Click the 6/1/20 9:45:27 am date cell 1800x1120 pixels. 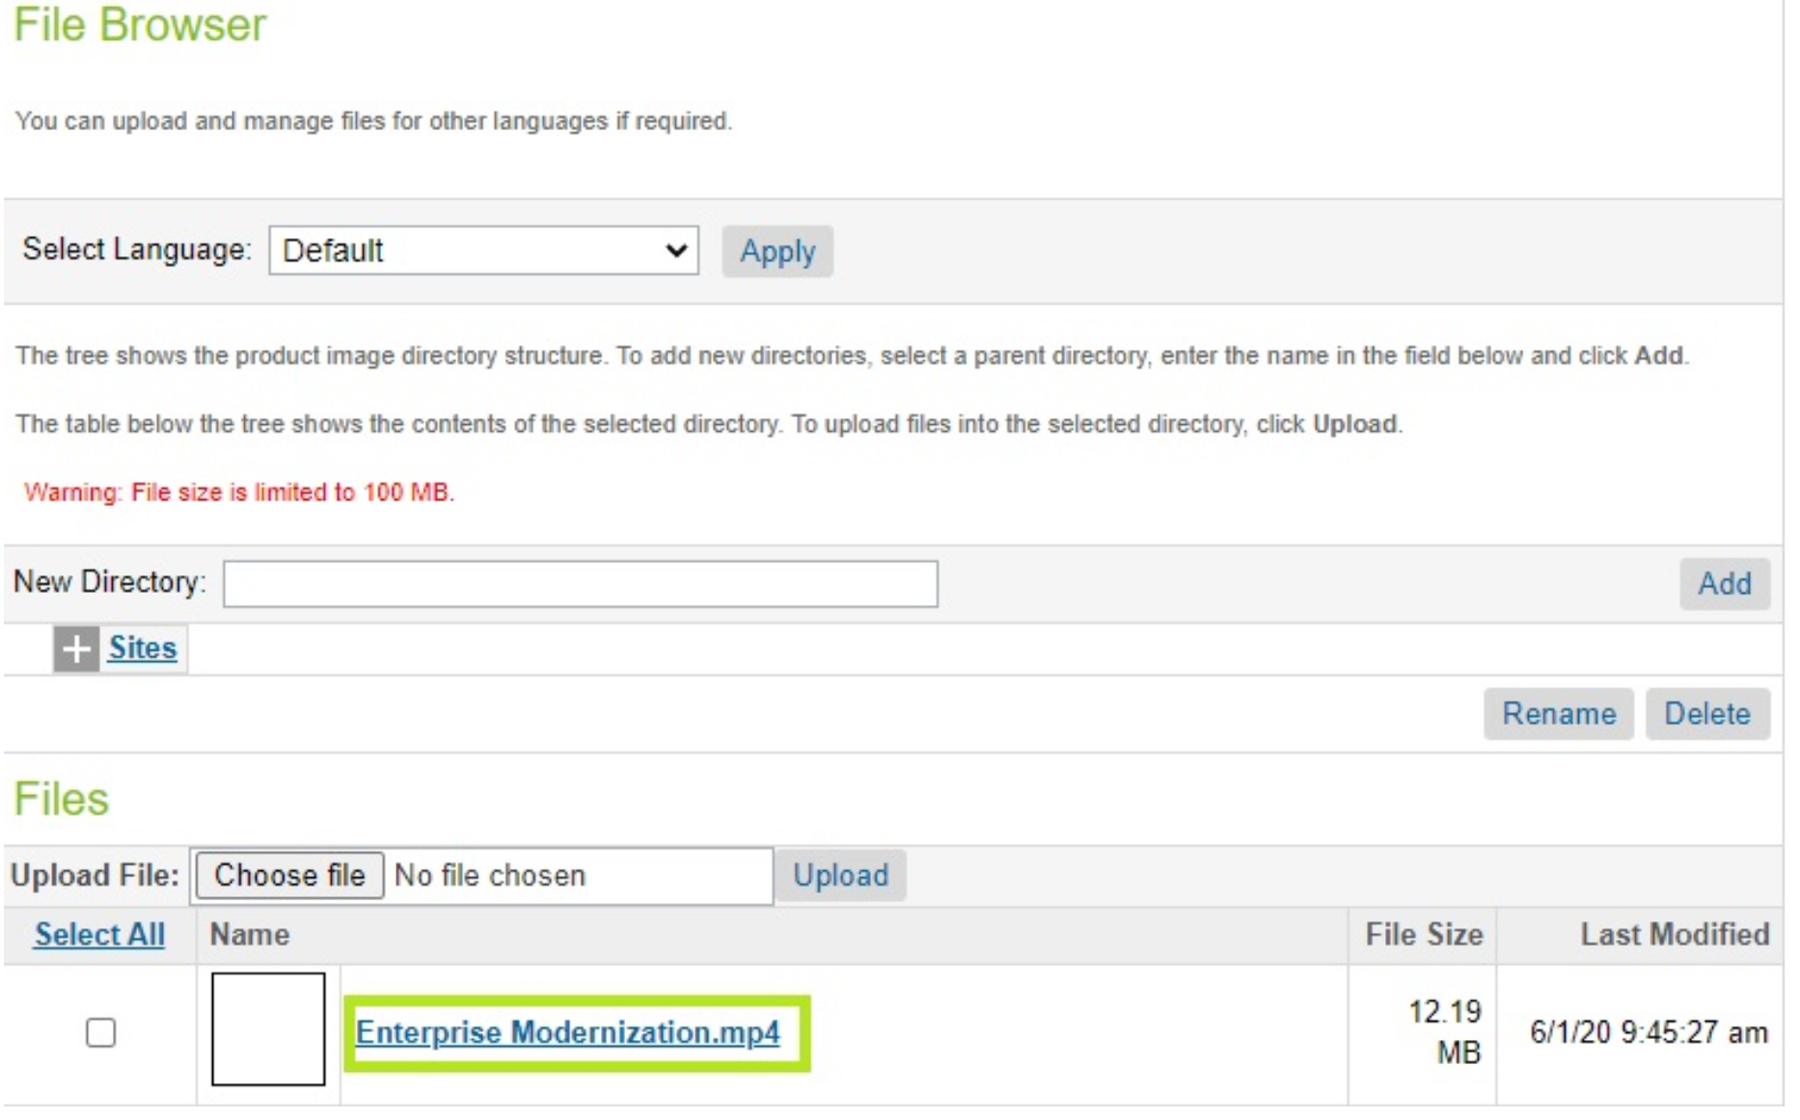1648,1032
